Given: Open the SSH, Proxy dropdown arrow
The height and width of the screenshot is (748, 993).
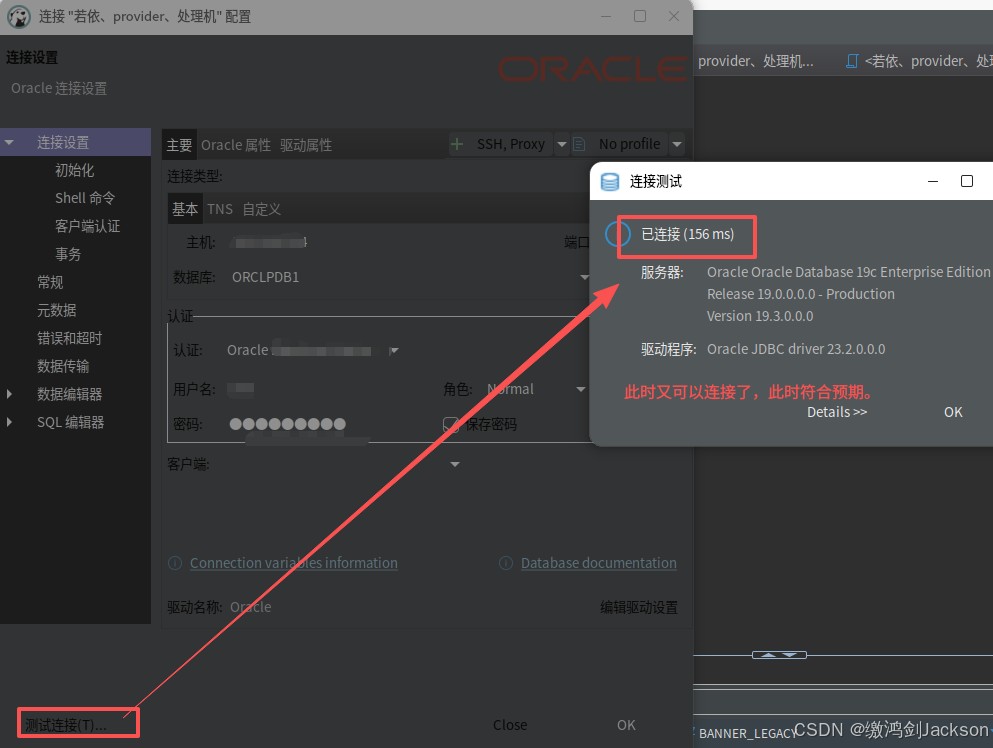Looking at the screenshot, I should [x=562, y=144].
